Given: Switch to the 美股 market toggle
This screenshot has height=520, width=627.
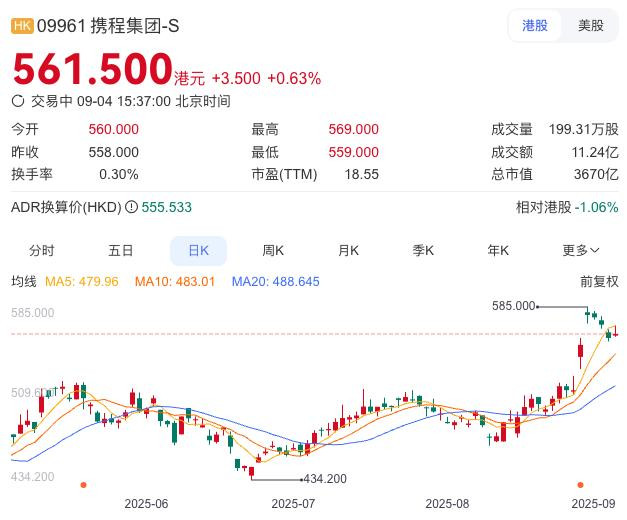Looking at the screenshot, I should (591, 26).
